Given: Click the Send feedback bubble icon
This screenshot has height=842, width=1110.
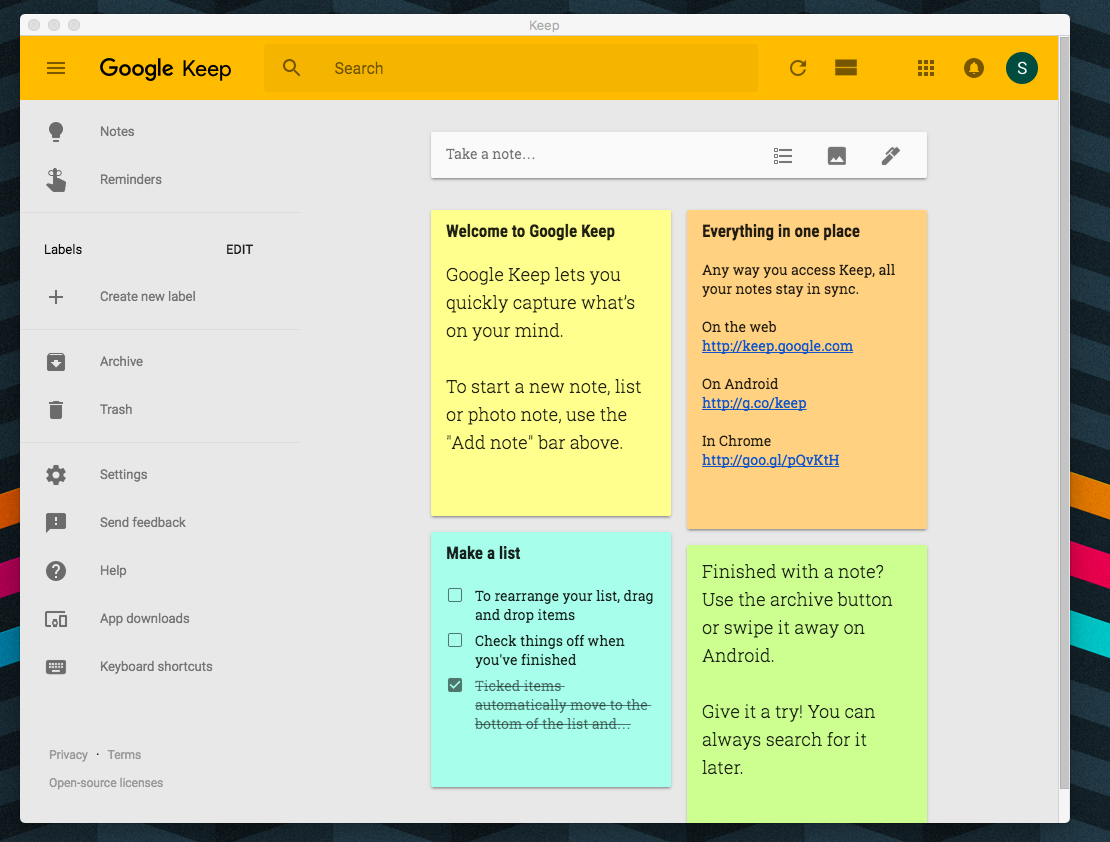Looking at the screenshot, I should [56, 523].
